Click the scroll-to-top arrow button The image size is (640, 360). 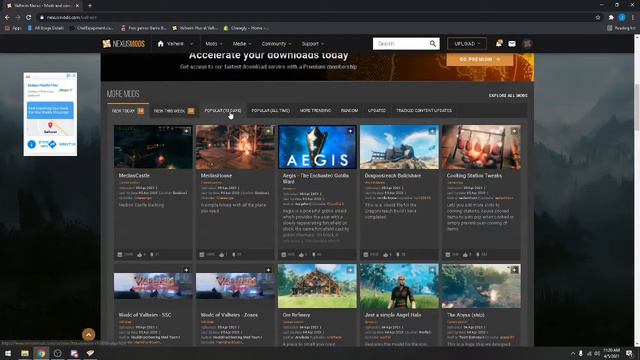pyautogui.click(x=89, y=335)
